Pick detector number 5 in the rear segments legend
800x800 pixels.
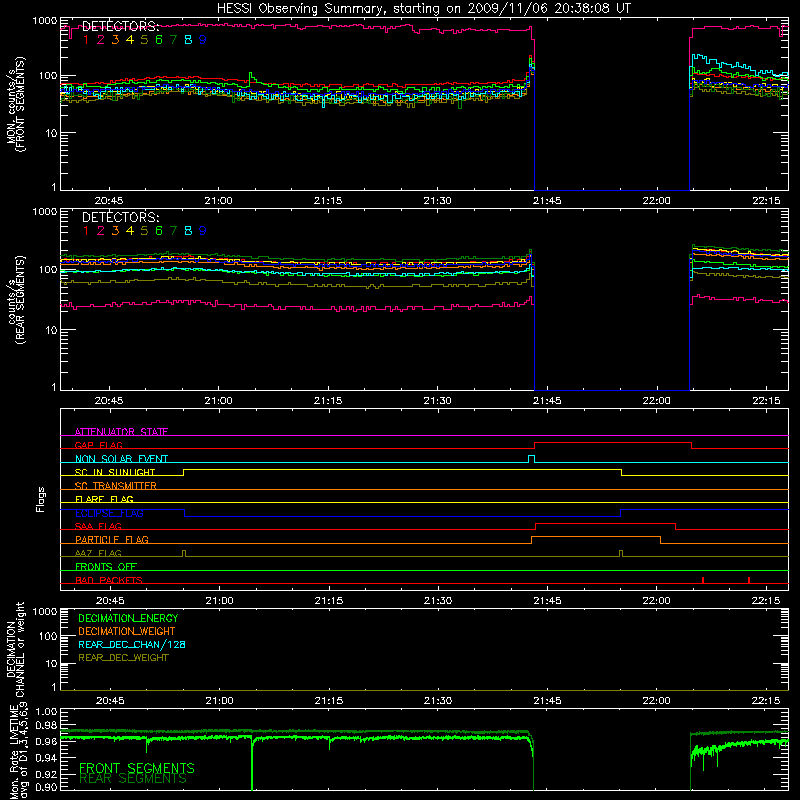pos(144,231)
